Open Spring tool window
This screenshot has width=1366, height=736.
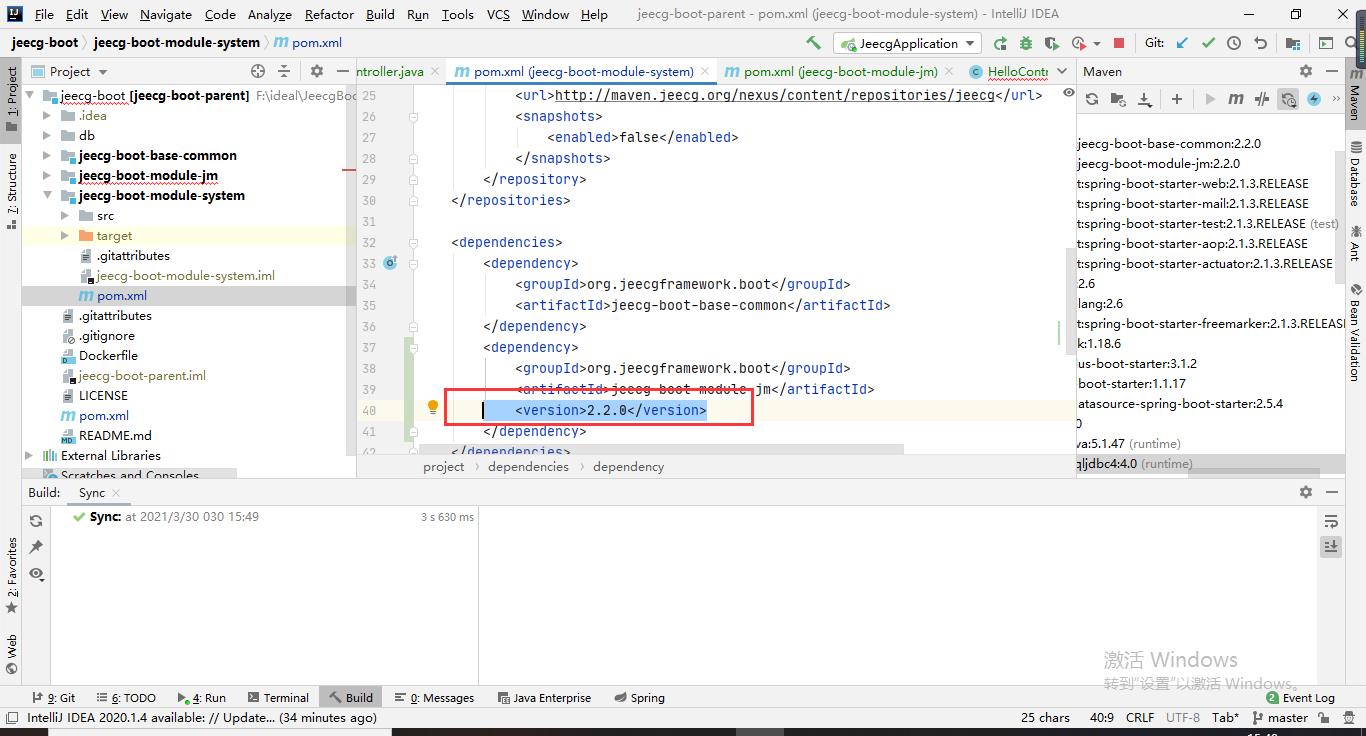[639, 698]
